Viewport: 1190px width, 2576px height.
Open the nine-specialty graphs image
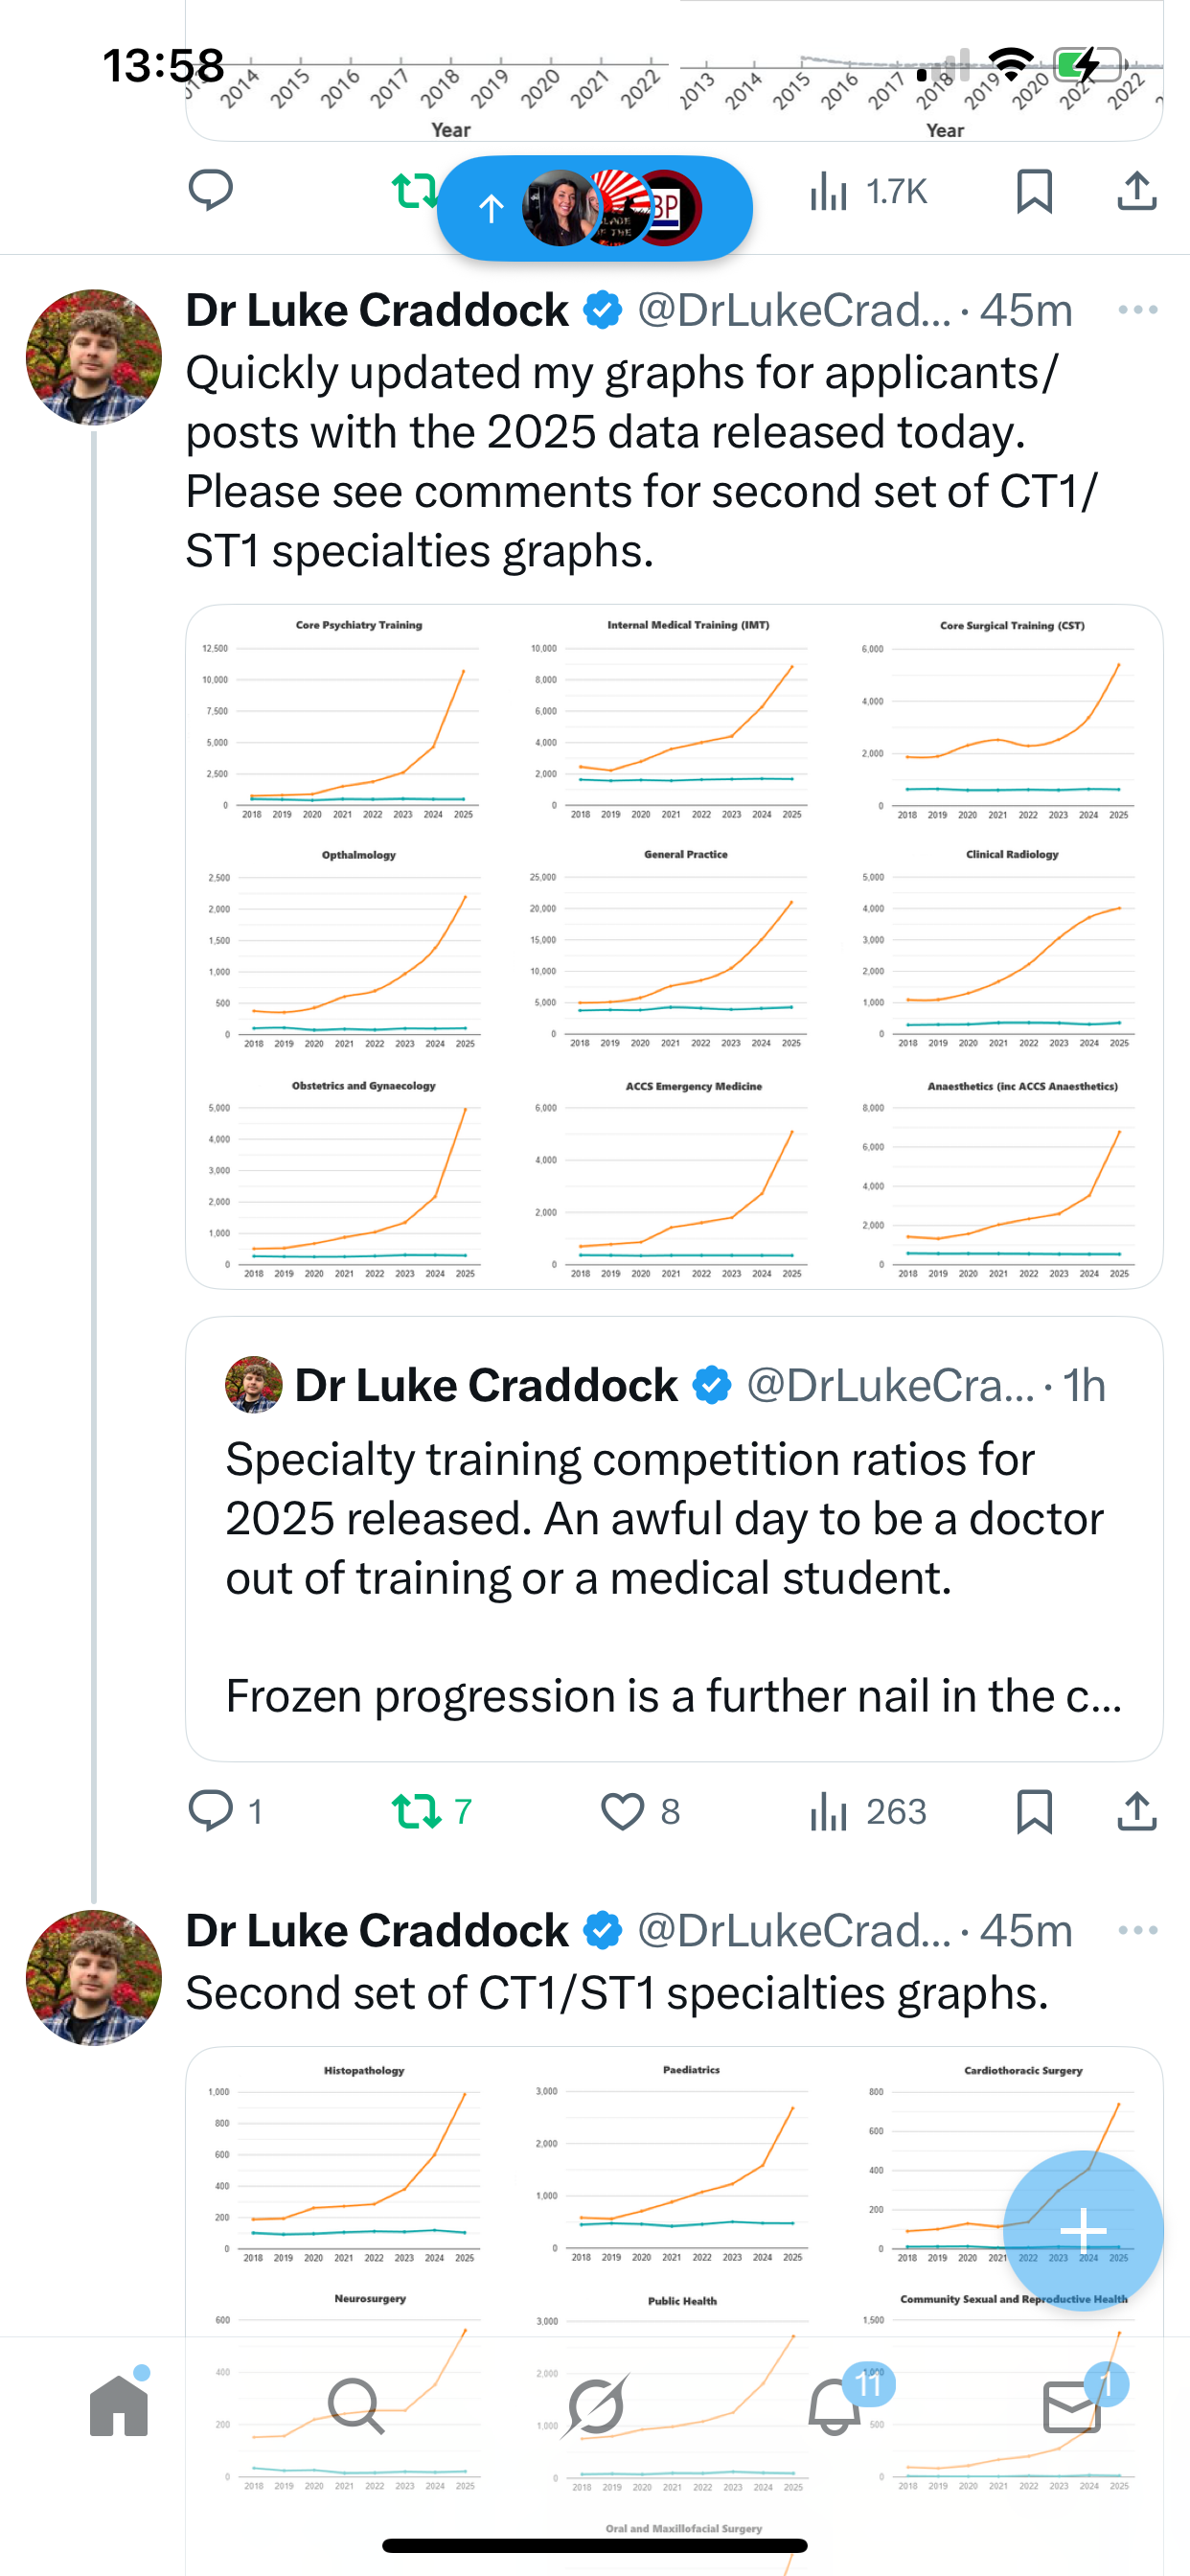674,946
